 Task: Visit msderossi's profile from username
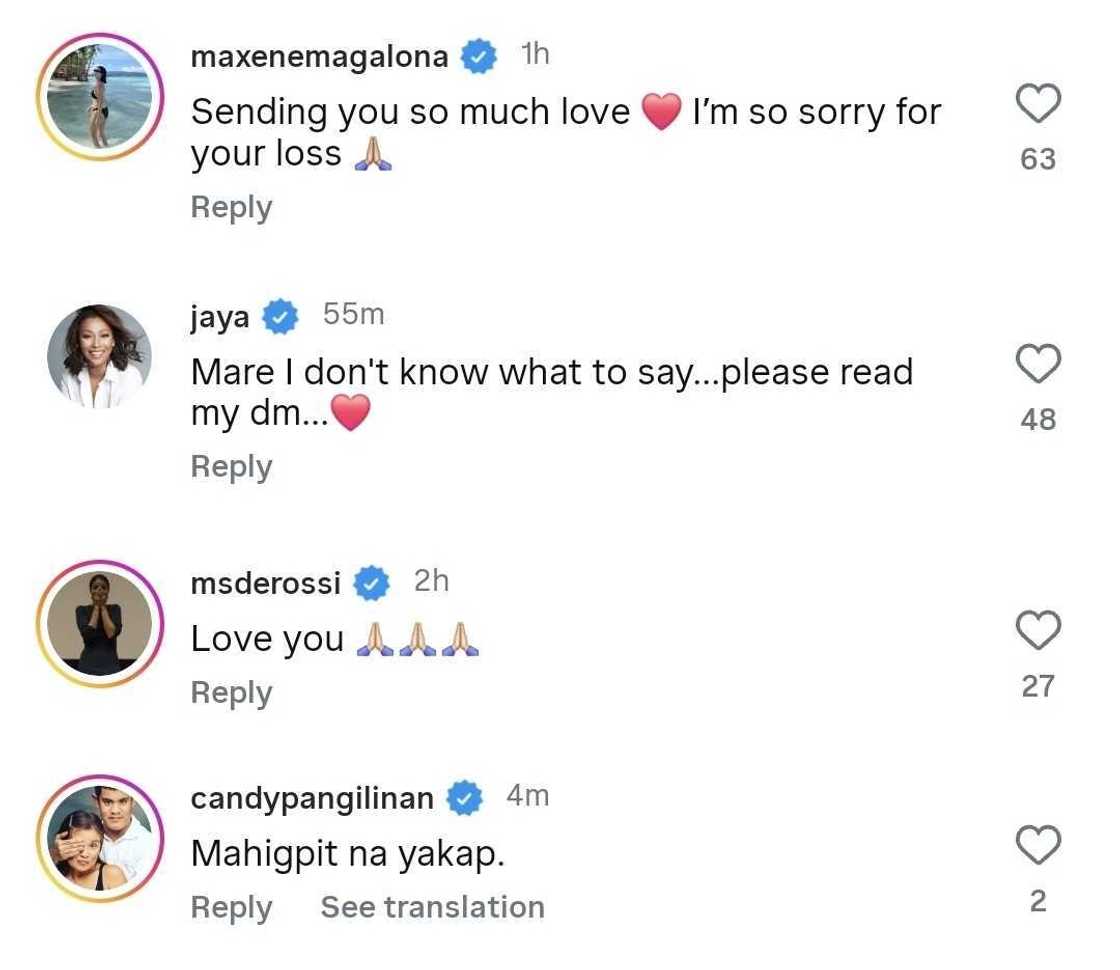(x=265, y=583)
